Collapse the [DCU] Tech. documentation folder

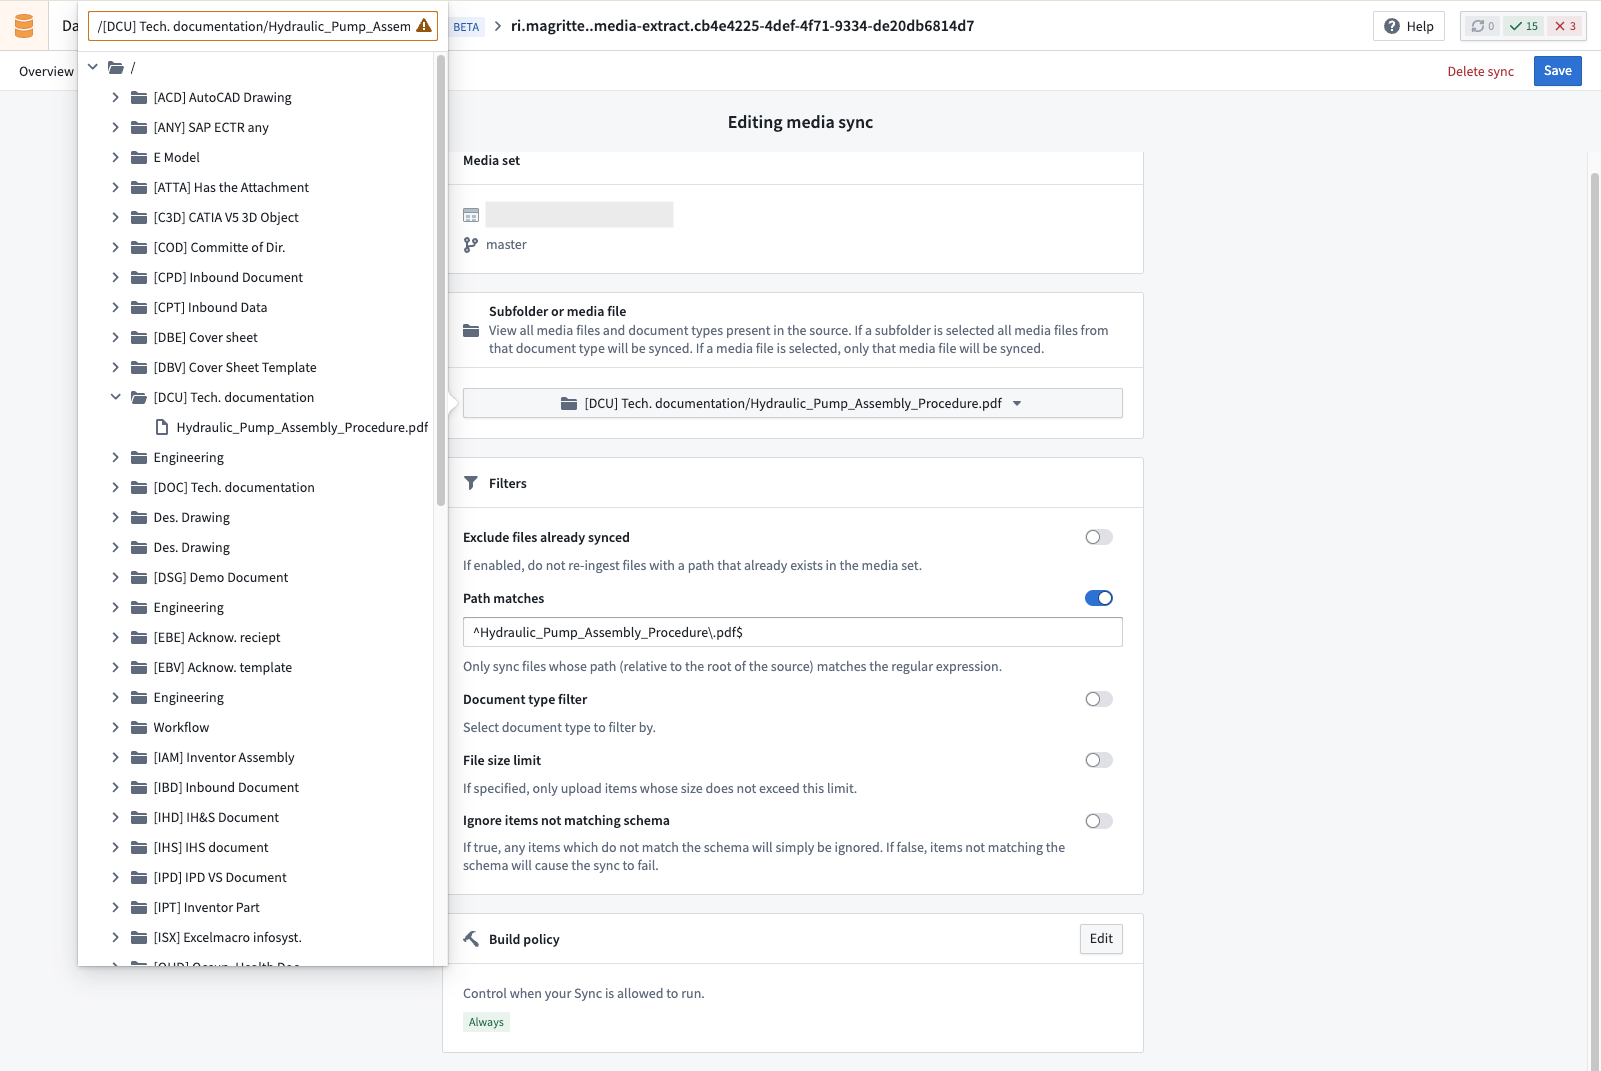116,397
